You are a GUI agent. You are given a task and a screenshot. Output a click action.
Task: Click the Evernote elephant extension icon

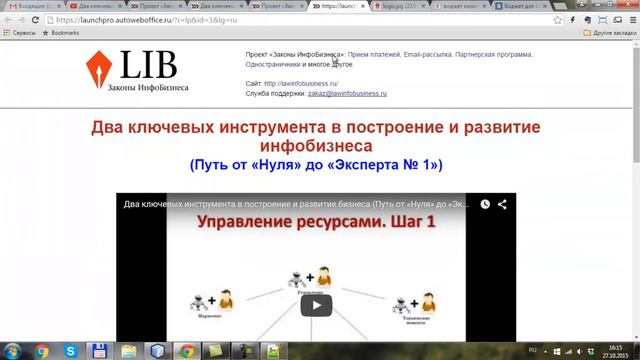588,20
